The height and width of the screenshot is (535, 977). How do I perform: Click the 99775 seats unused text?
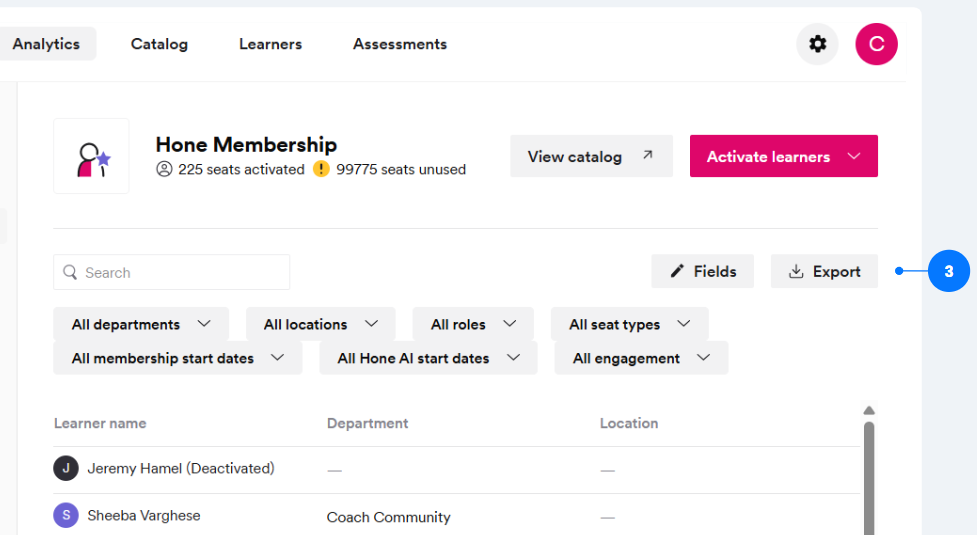click(401, 169)
